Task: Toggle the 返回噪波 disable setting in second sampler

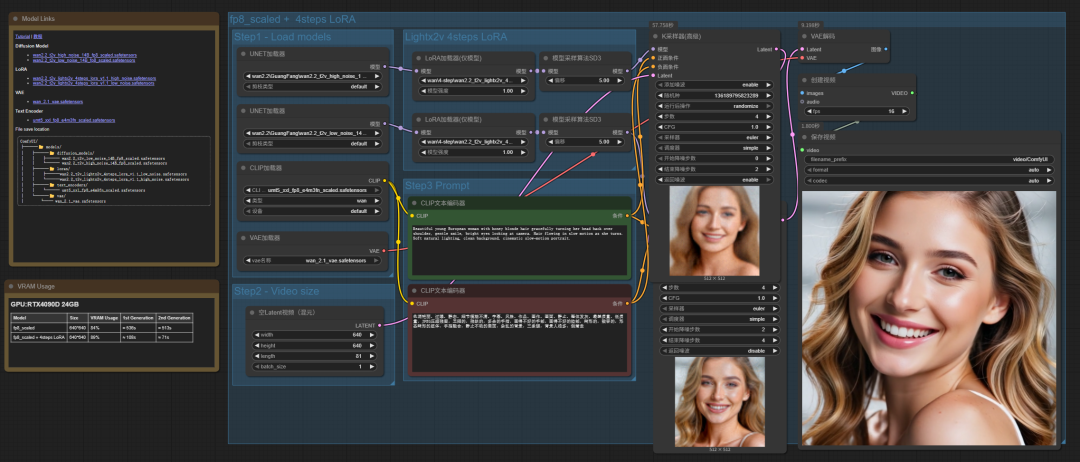Action: (720, 351)
